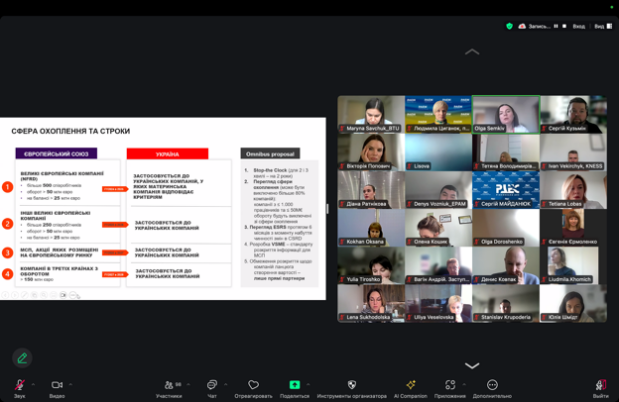The width and height of the screenshot is (619, 402).
Task: Expand the chat options arrow next to Чат
Action: (225, 384)
